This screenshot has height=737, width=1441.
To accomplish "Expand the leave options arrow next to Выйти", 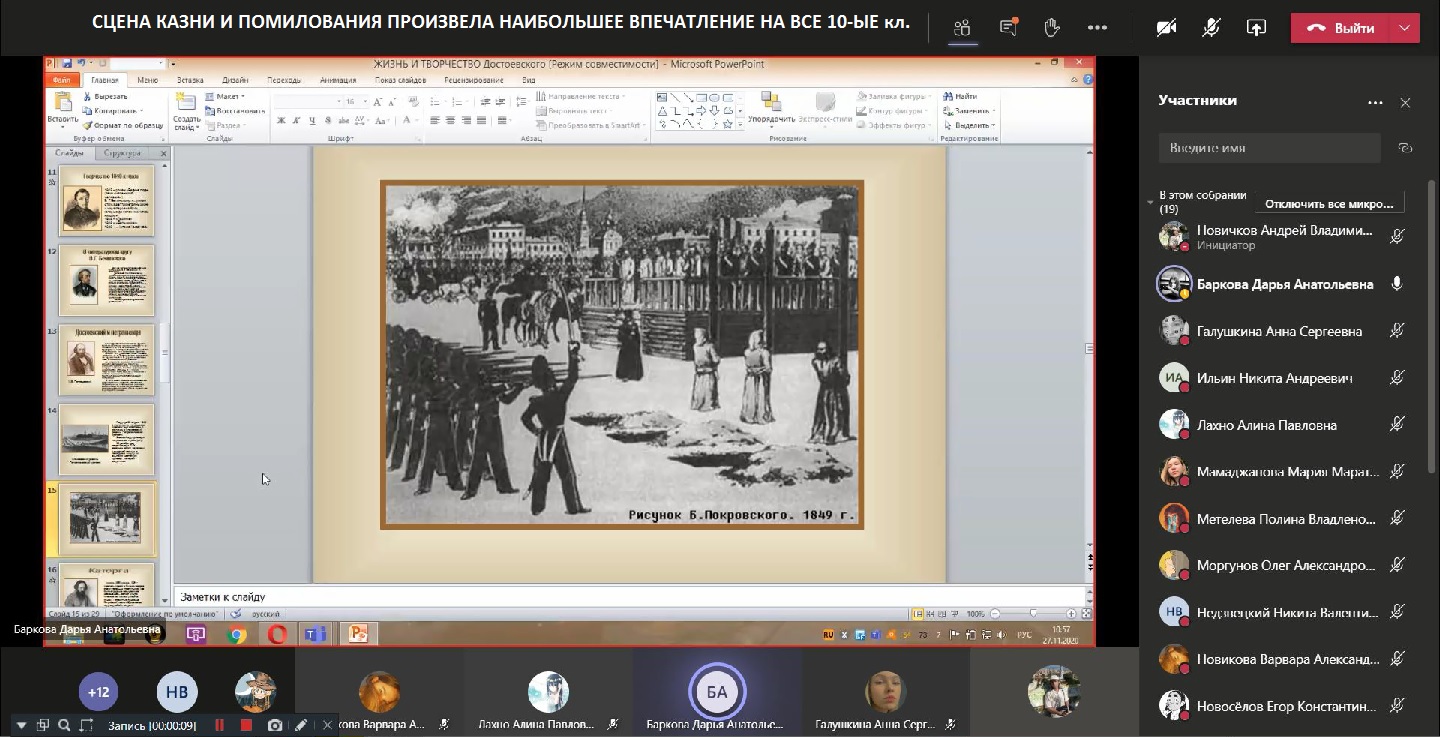I will pyautogui.click(x=1404, y=28).
